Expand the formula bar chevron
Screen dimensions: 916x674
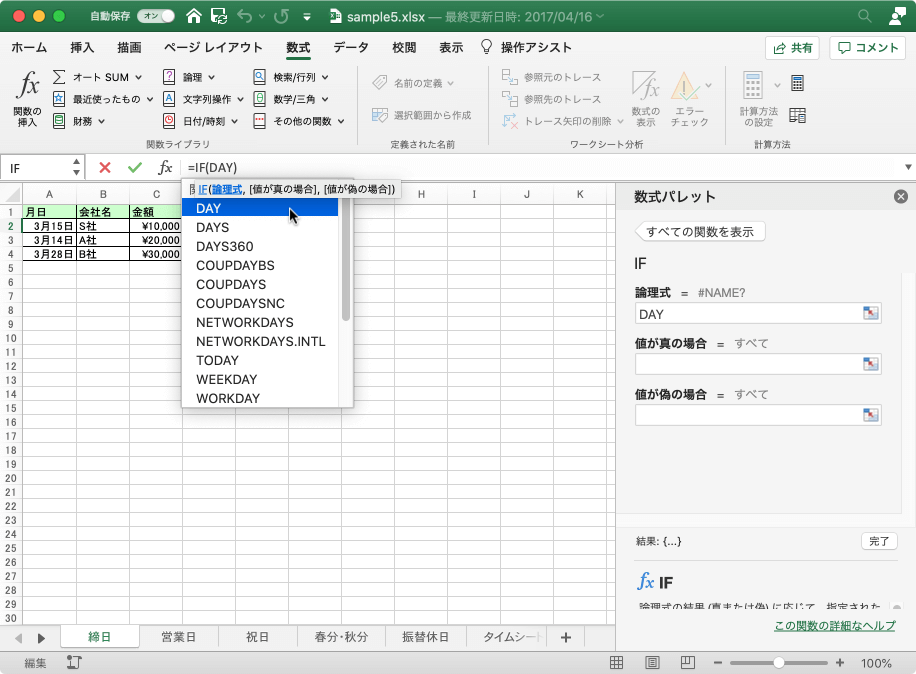click(908, 167)
